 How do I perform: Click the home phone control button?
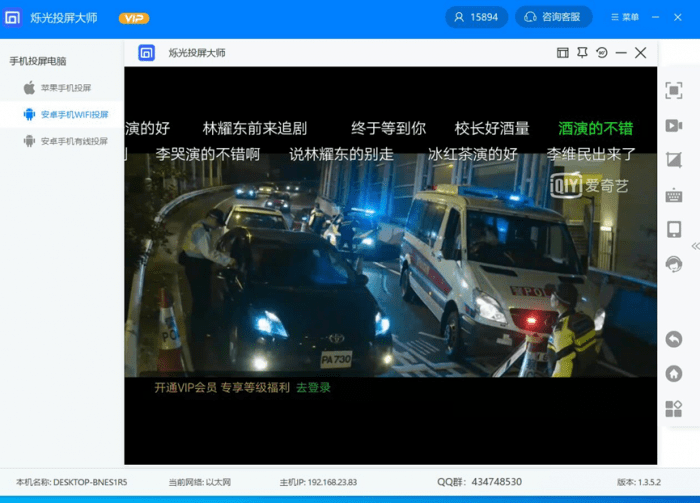(x=674, y=374)
